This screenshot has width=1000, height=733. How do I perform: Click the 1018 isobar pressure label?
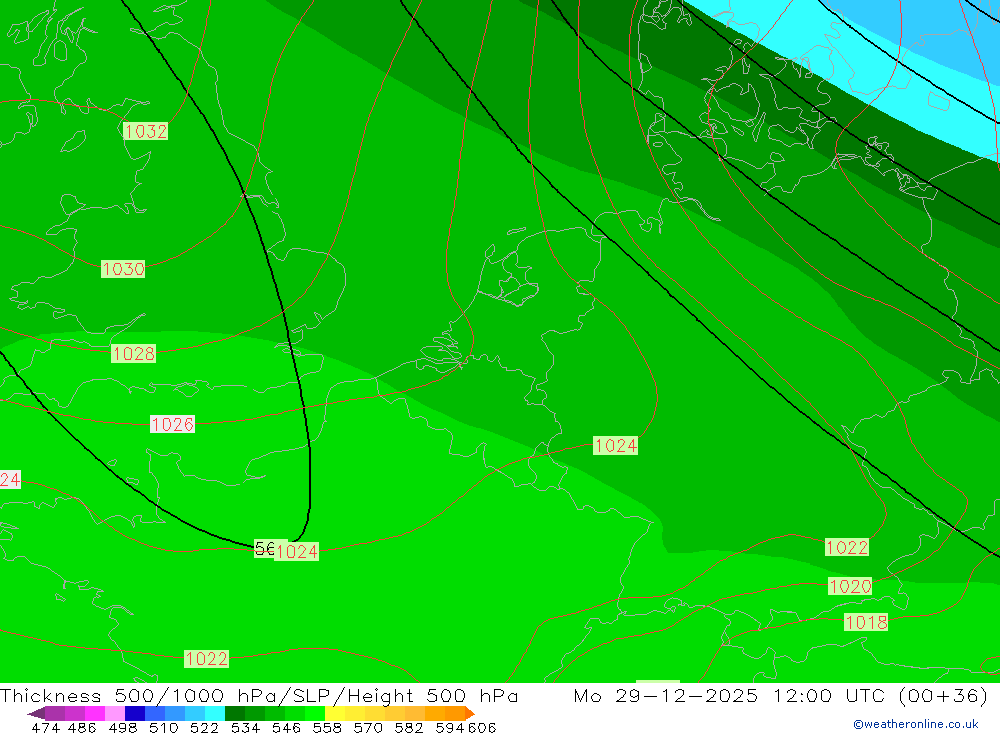point(866,622)
